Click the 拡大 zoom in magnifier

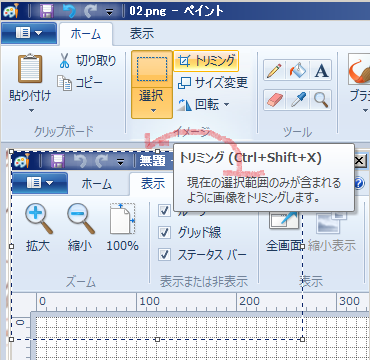(x=38, y=219)
